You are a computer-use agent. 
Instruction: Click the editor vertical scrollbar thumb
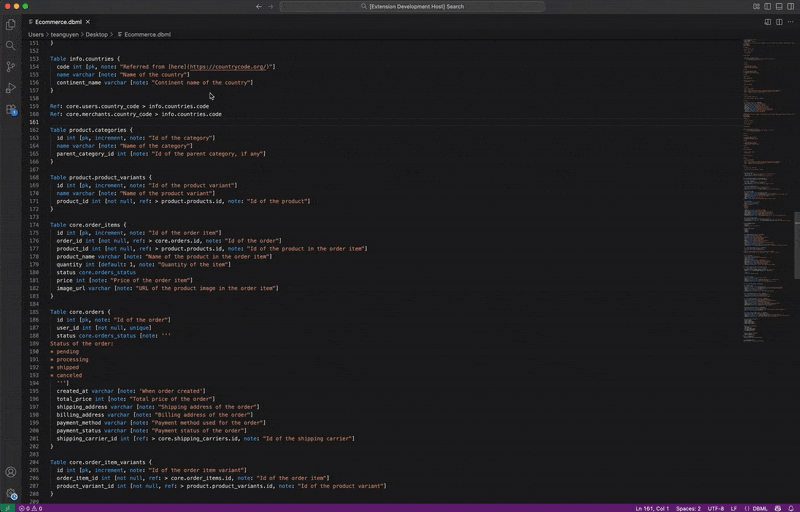point(797,245)
